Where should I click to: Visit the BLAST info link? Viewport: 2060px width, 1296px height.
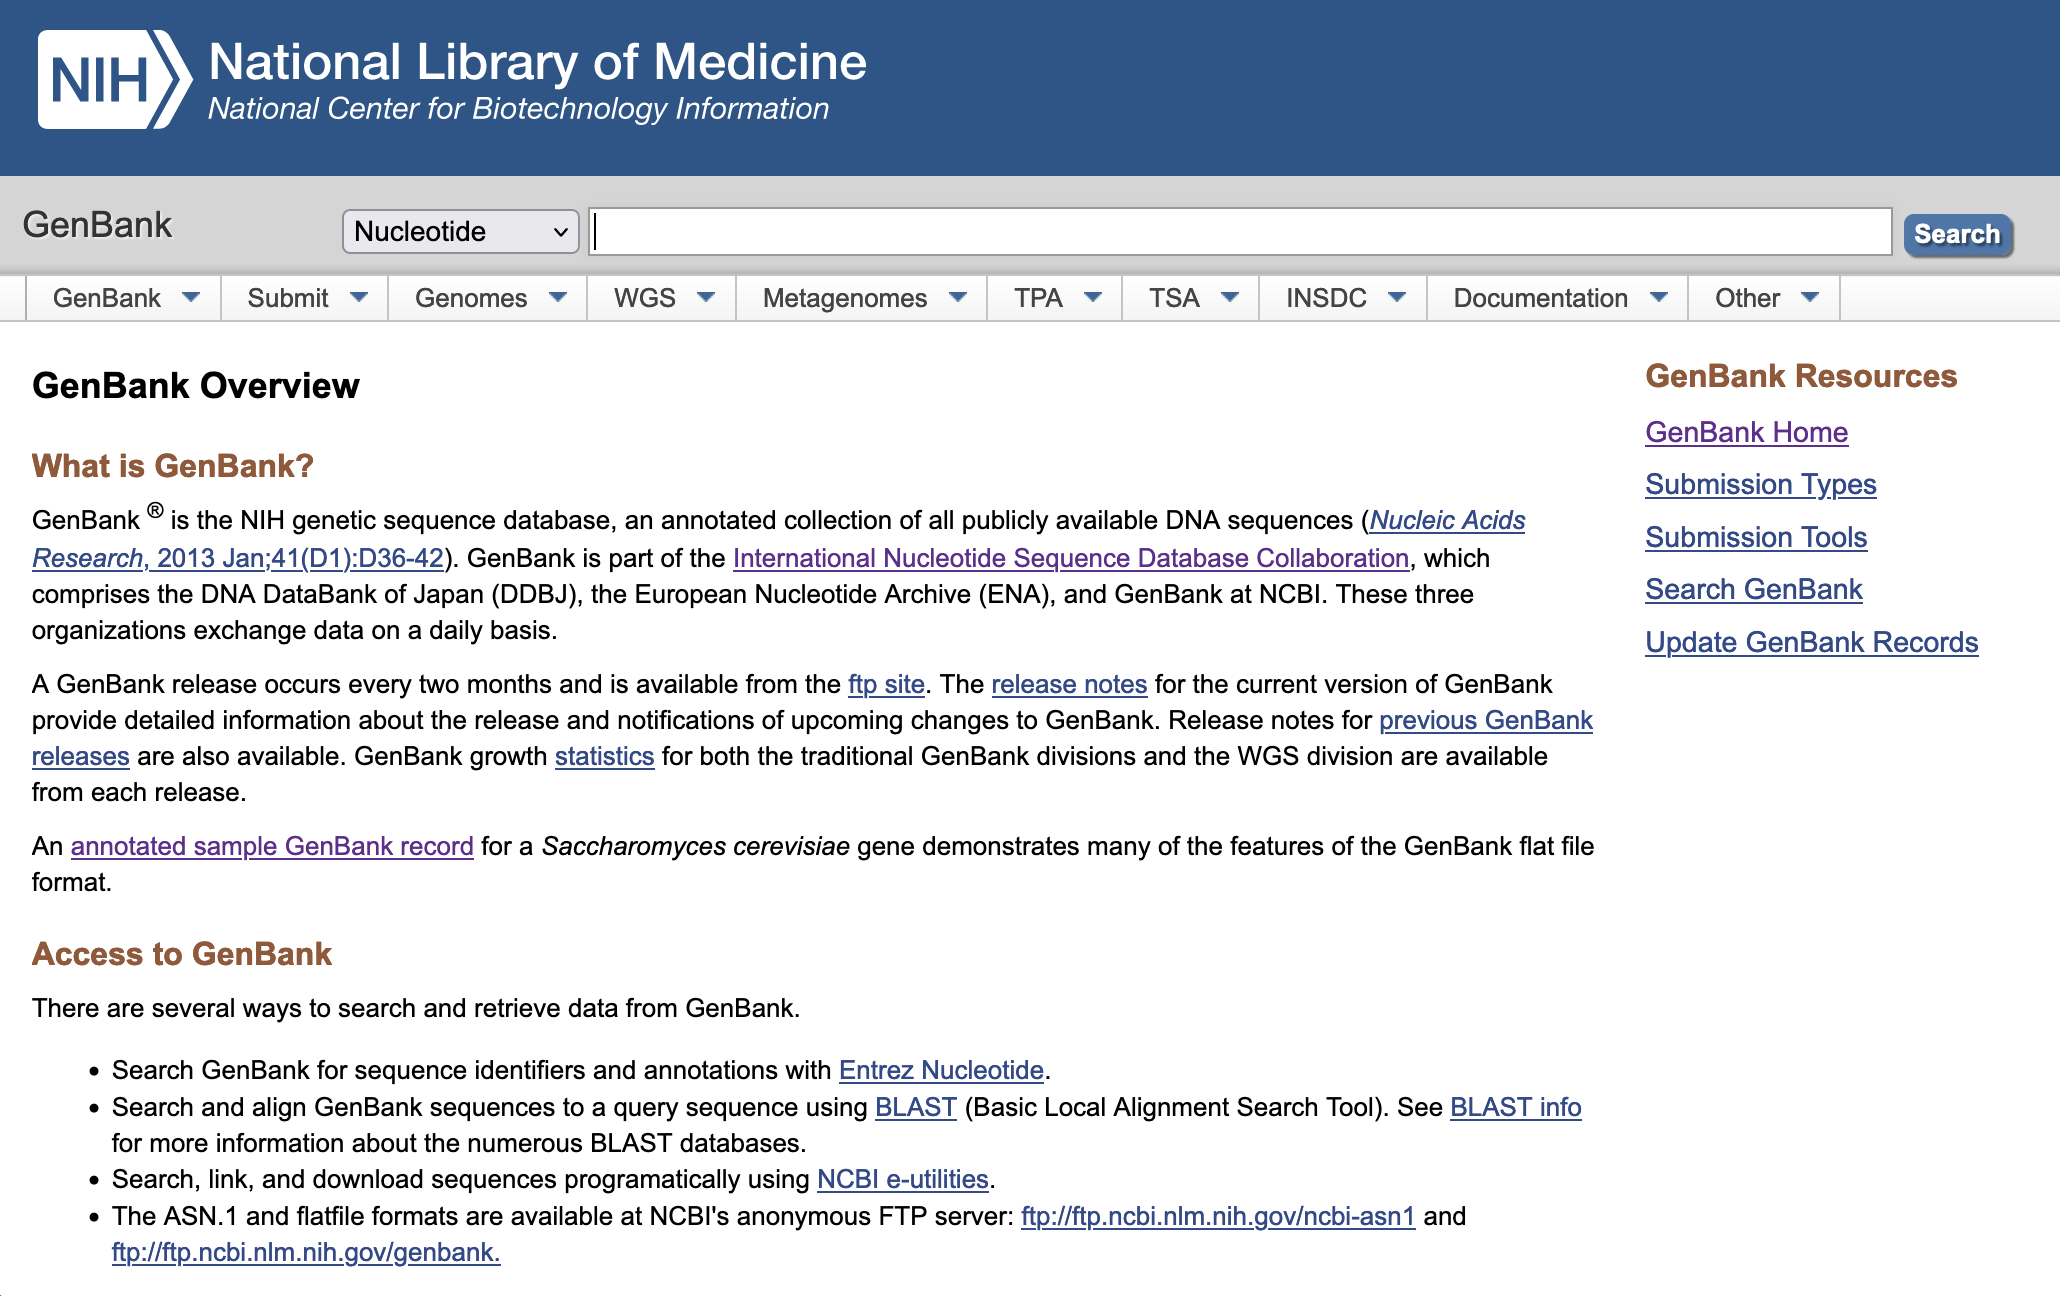coord(1515,1107)
